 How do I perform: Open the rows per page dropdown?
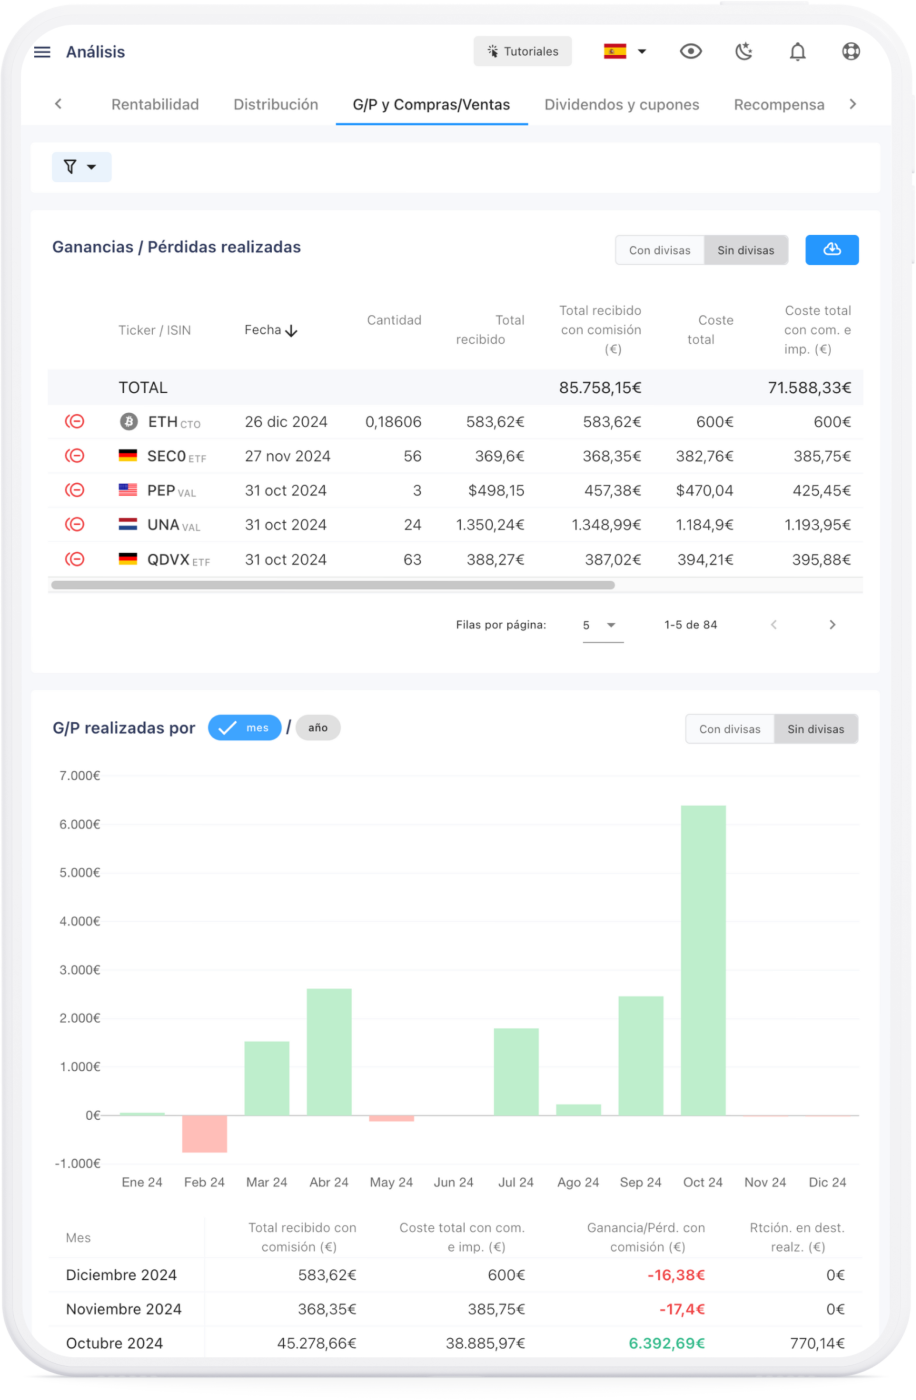(601, 625)
